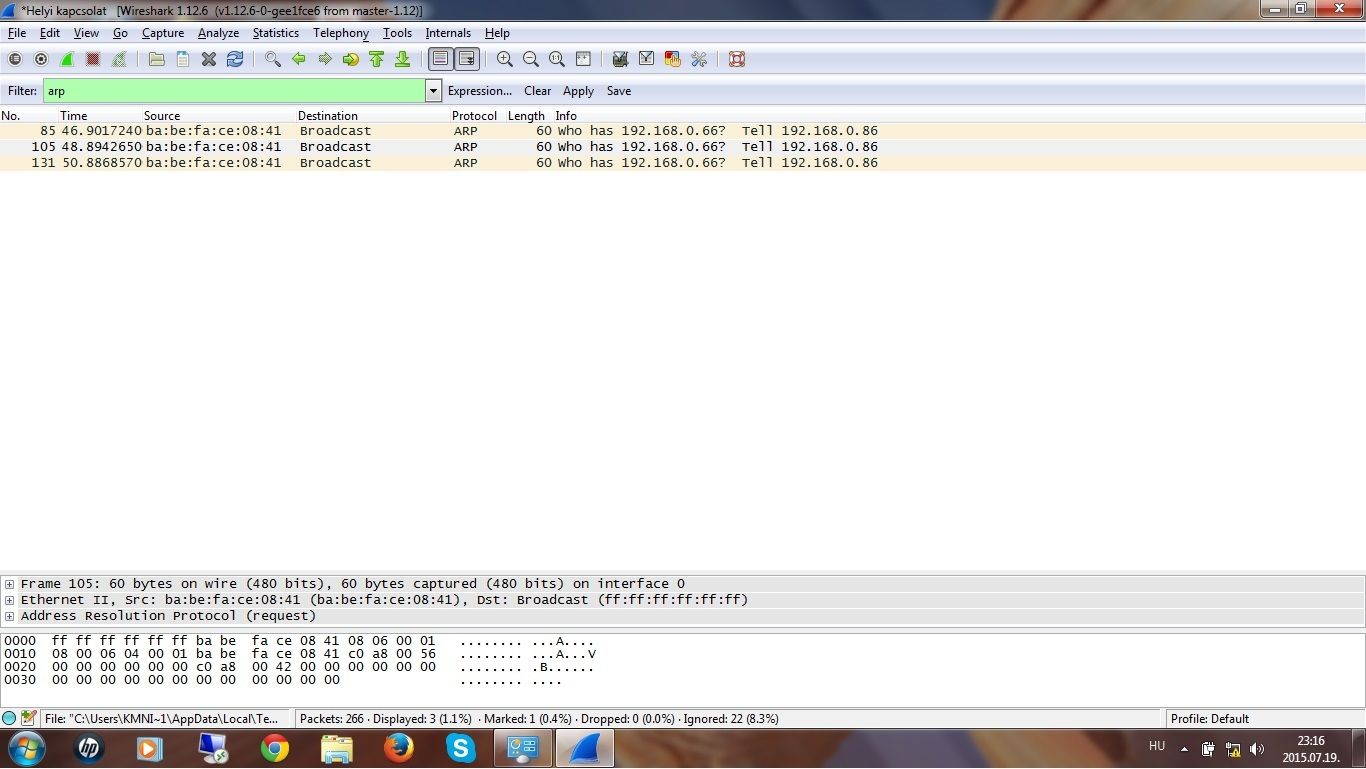Go forward in packet history
Image resolution: width=1366 pixels, height=769 pixels.
click(x=325, y=59)
